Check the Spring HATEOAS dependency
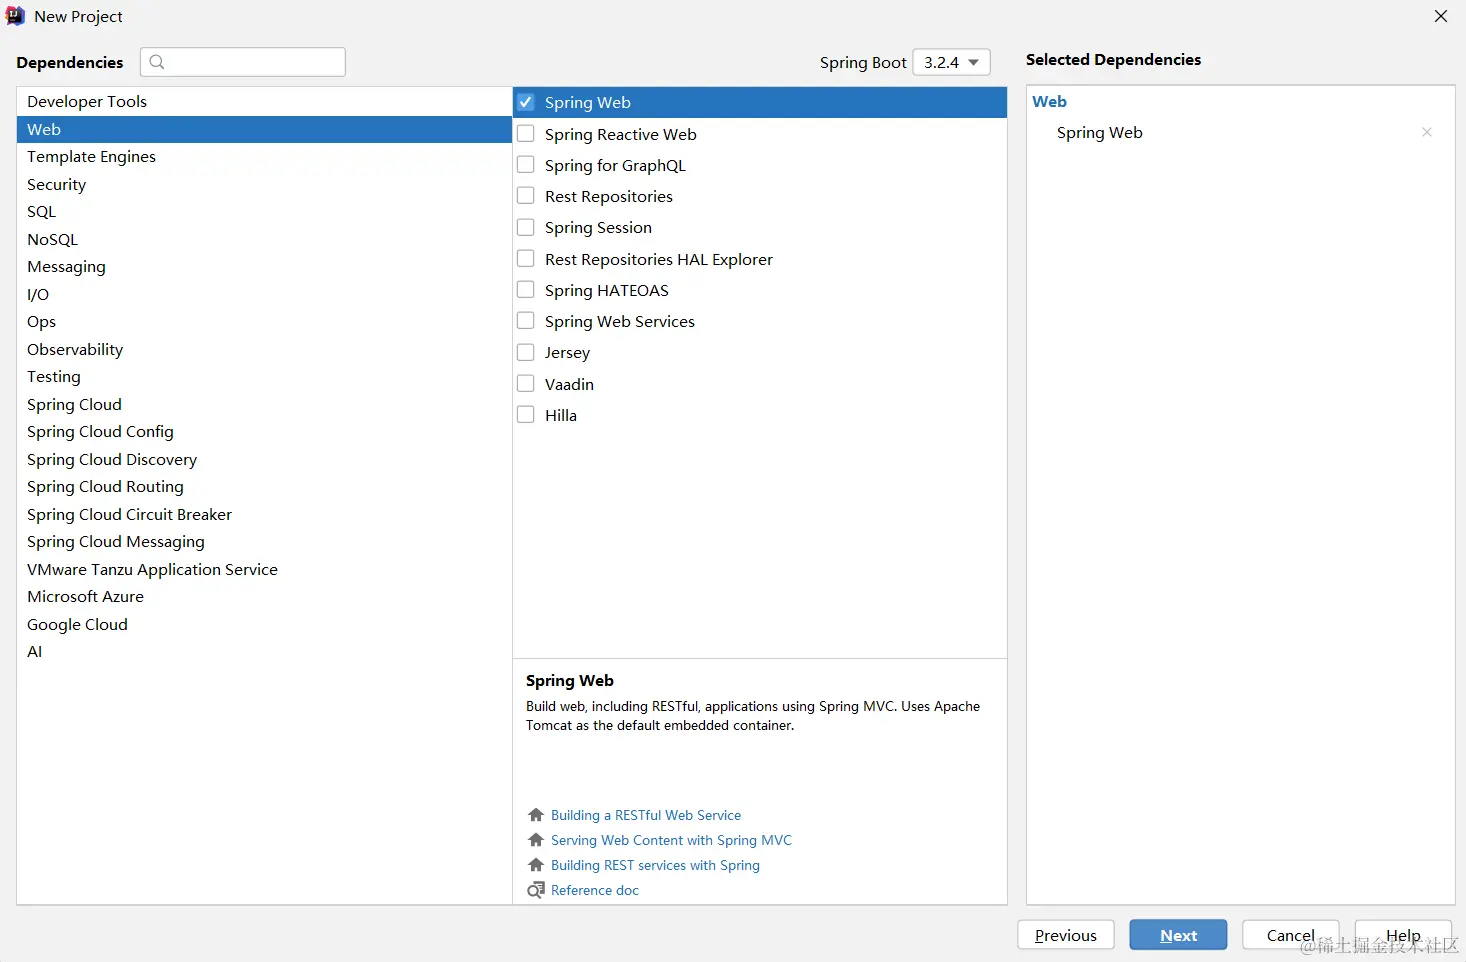This screenshot has height=962, width=1466. pyautogui.click(x=526, y=290)
